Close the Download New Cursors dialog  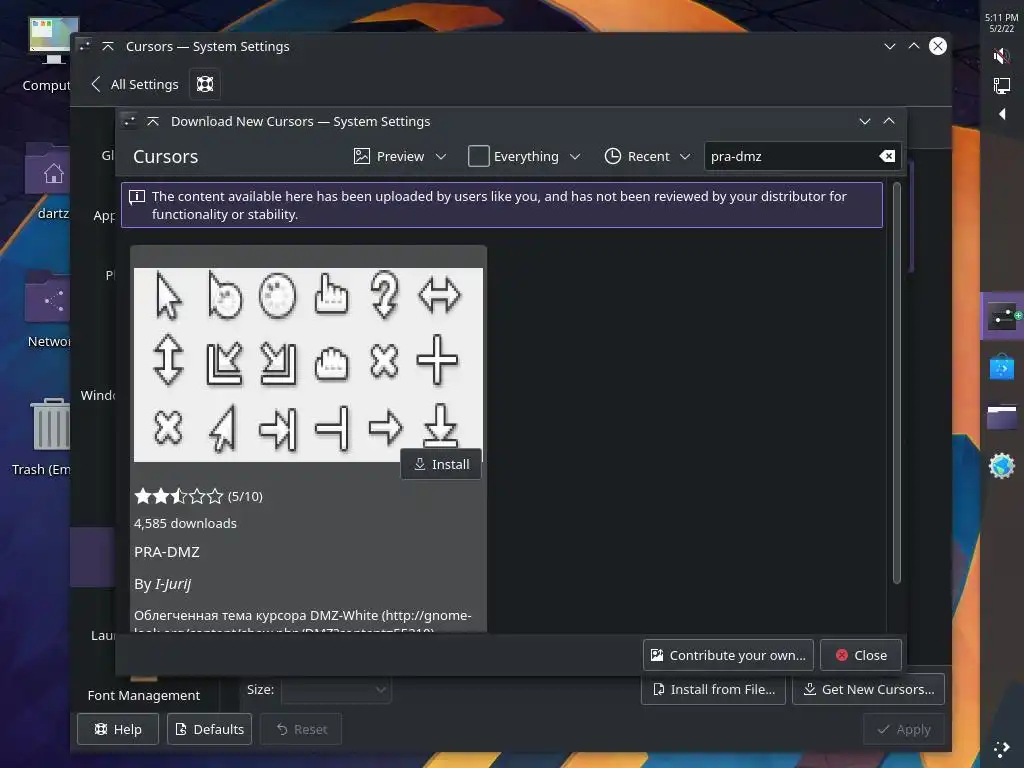click(x=861, y=655)
